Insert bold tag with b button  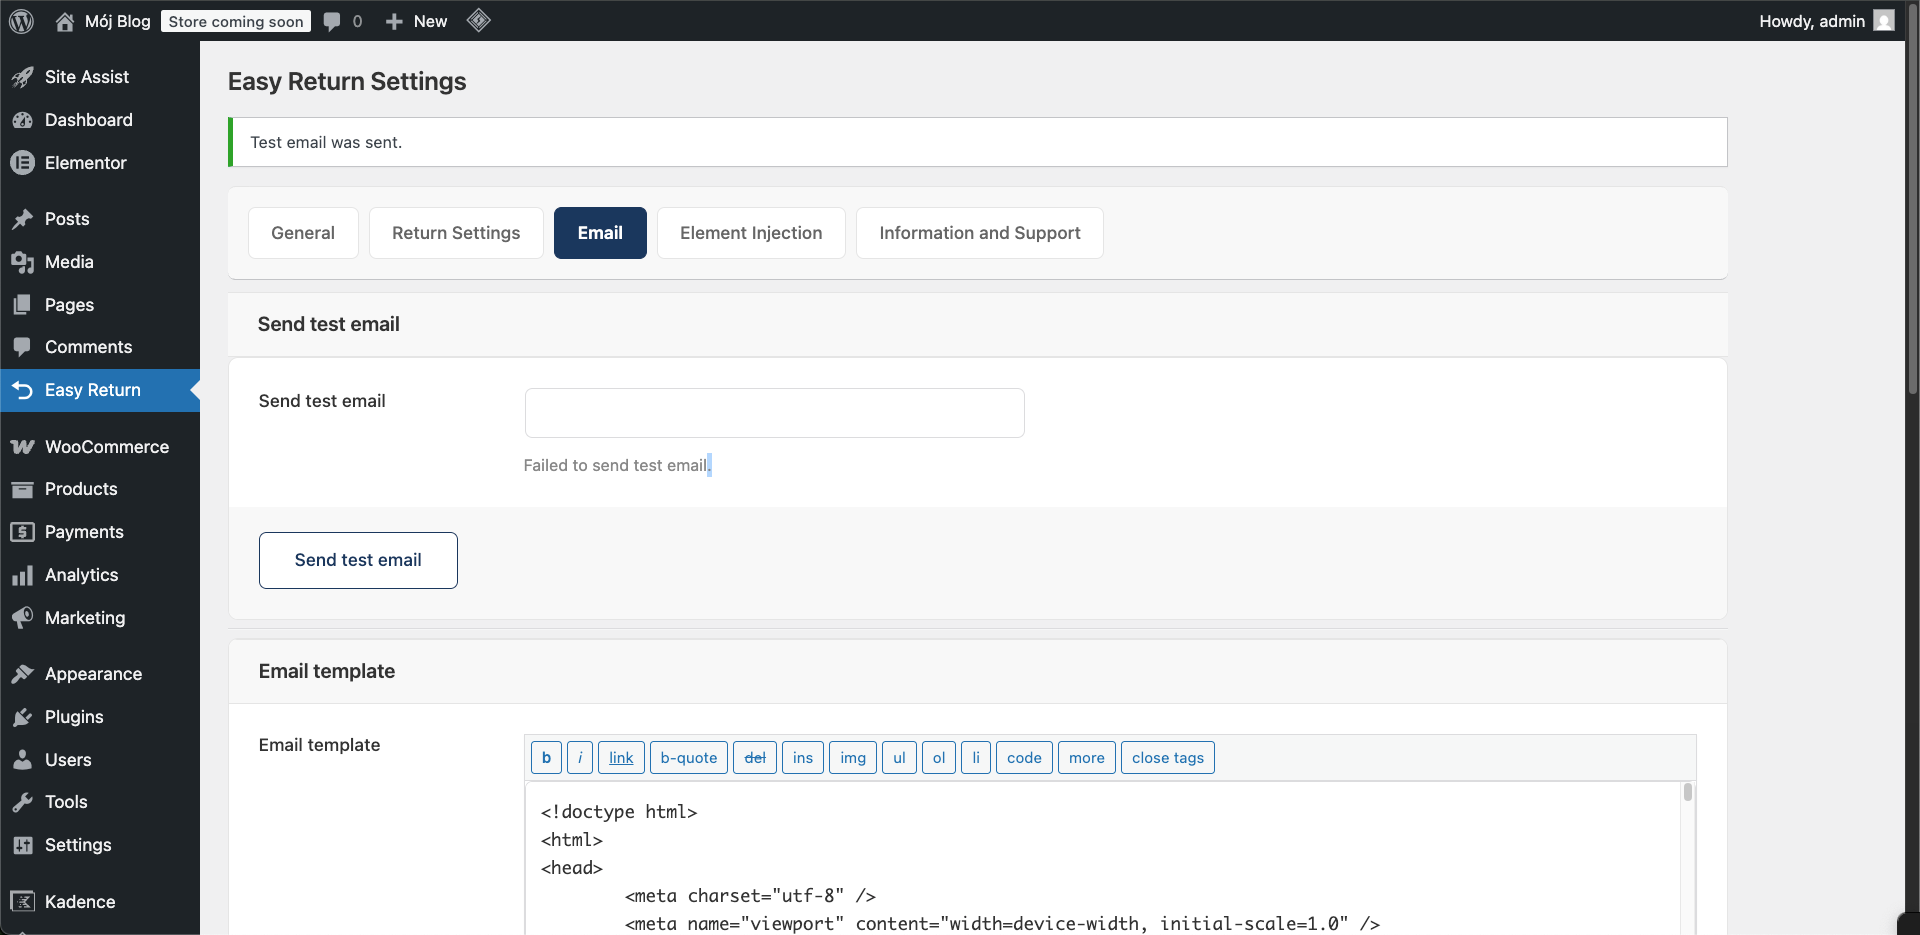(546, 758)
